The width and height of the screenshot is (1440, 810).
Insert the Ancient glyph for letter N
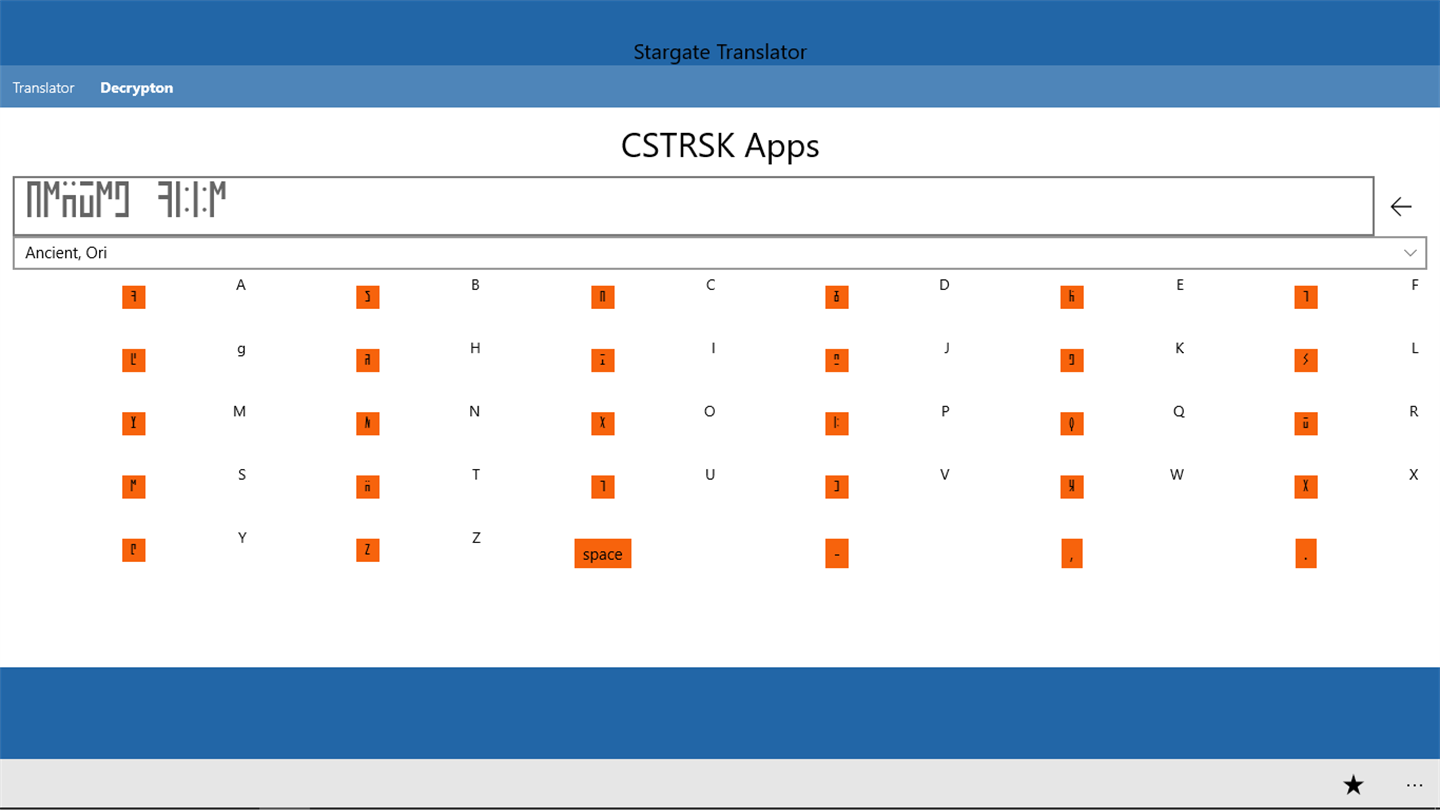click(368, 423)
